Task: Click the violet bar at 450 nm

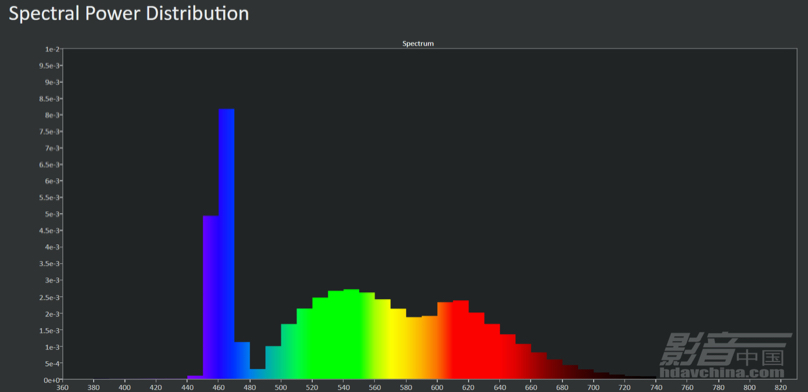Action: click(x=211, y=297)
